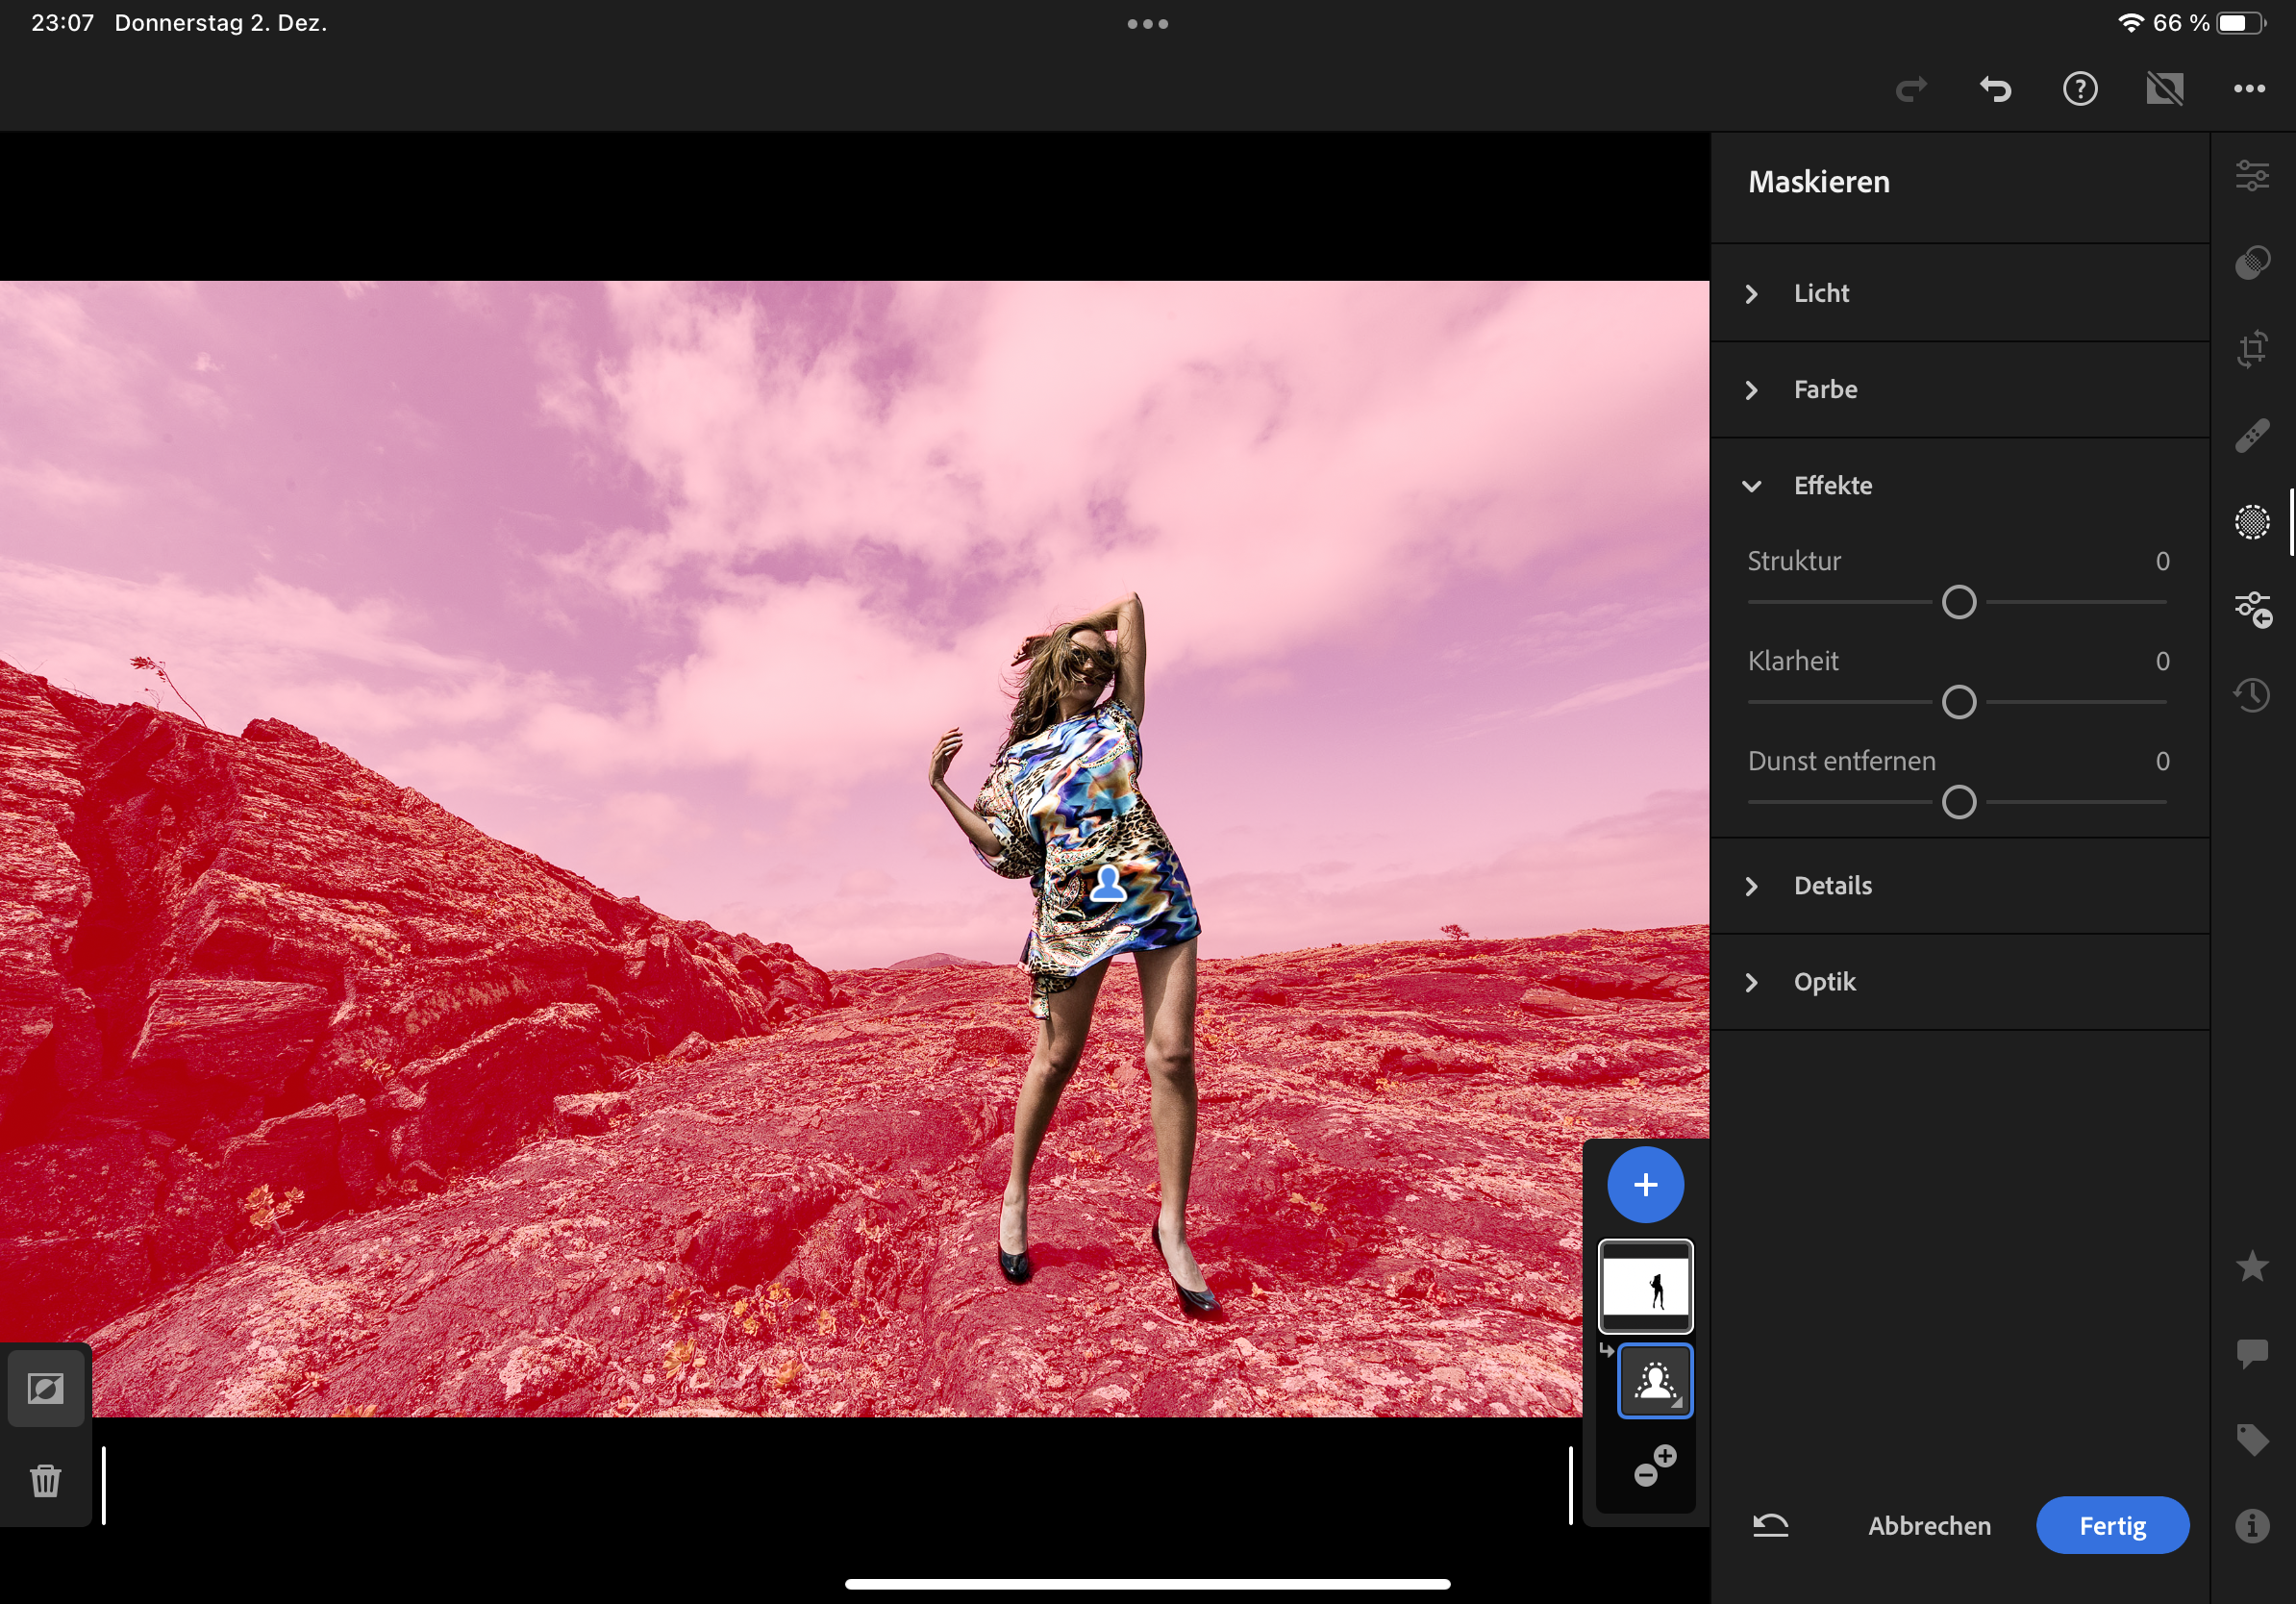Click the Klarheit slider handle
Screen dimensions: 2296x1604
click(1959, 702)
